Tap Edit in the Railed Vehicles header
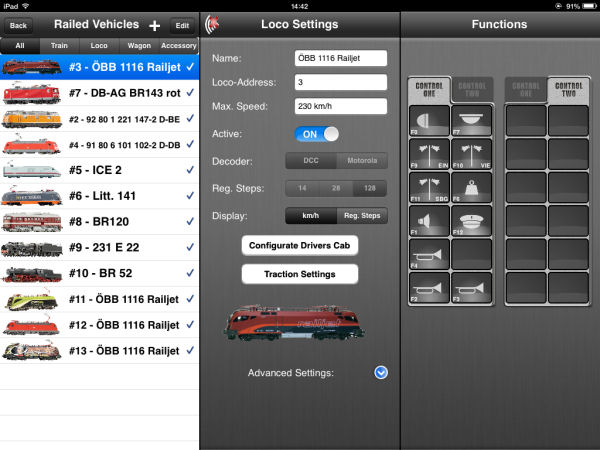 point(182,26)
